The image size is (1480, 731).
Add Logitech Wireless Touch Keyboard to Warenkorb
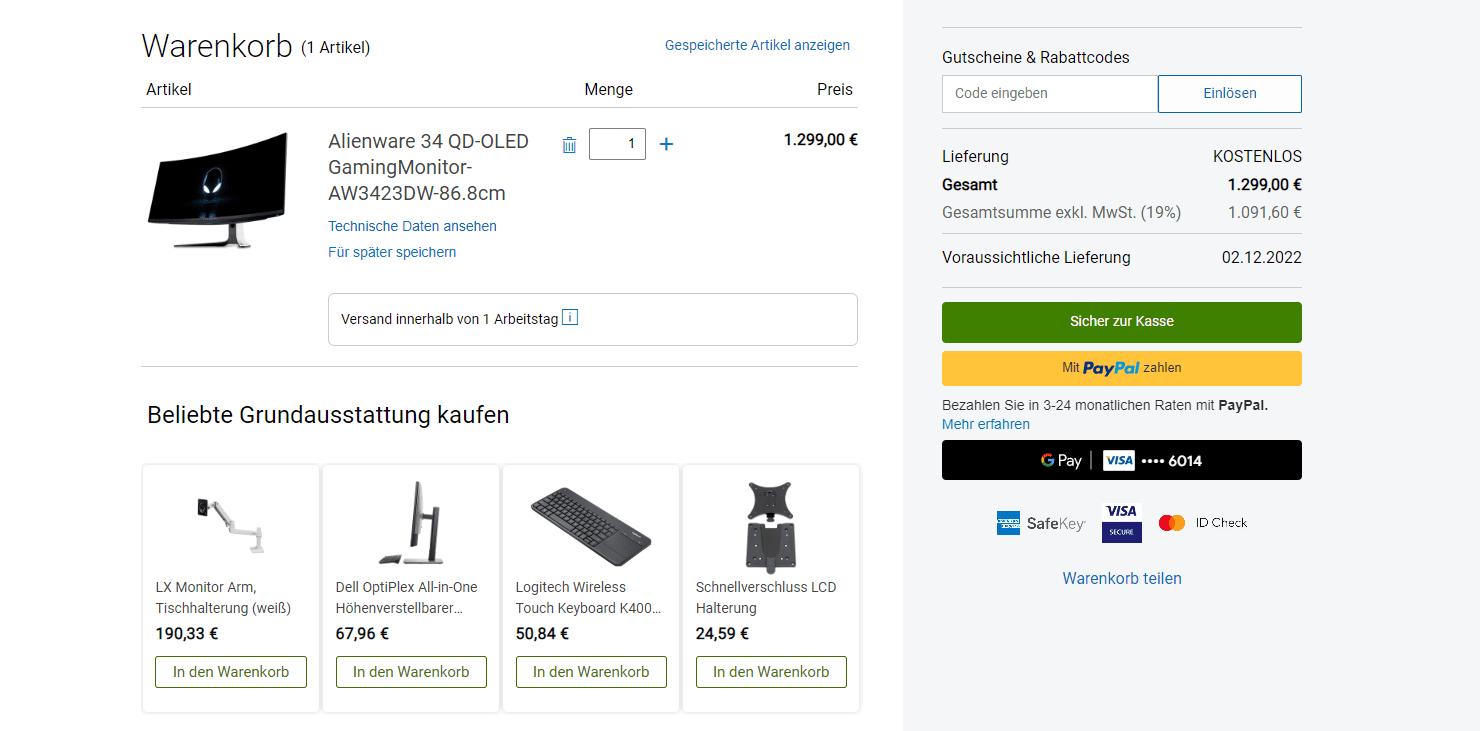pyautogui.click(x=591, y=672)
